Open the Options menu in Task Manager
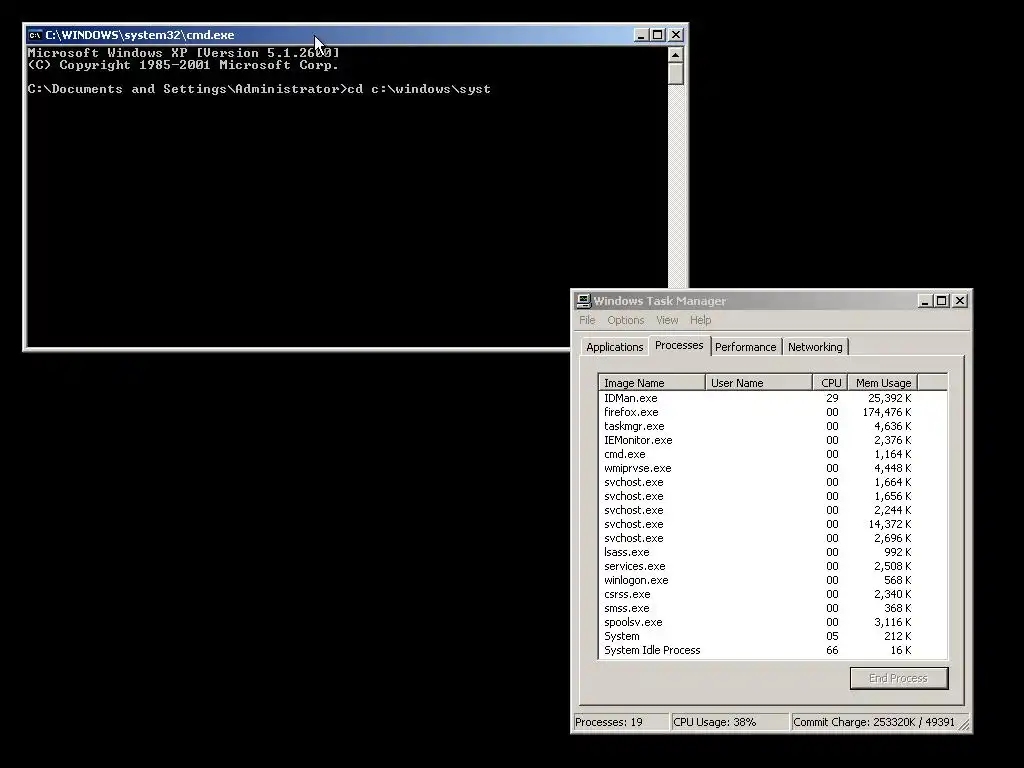The image size is (1024, 768). pos(626,320)
